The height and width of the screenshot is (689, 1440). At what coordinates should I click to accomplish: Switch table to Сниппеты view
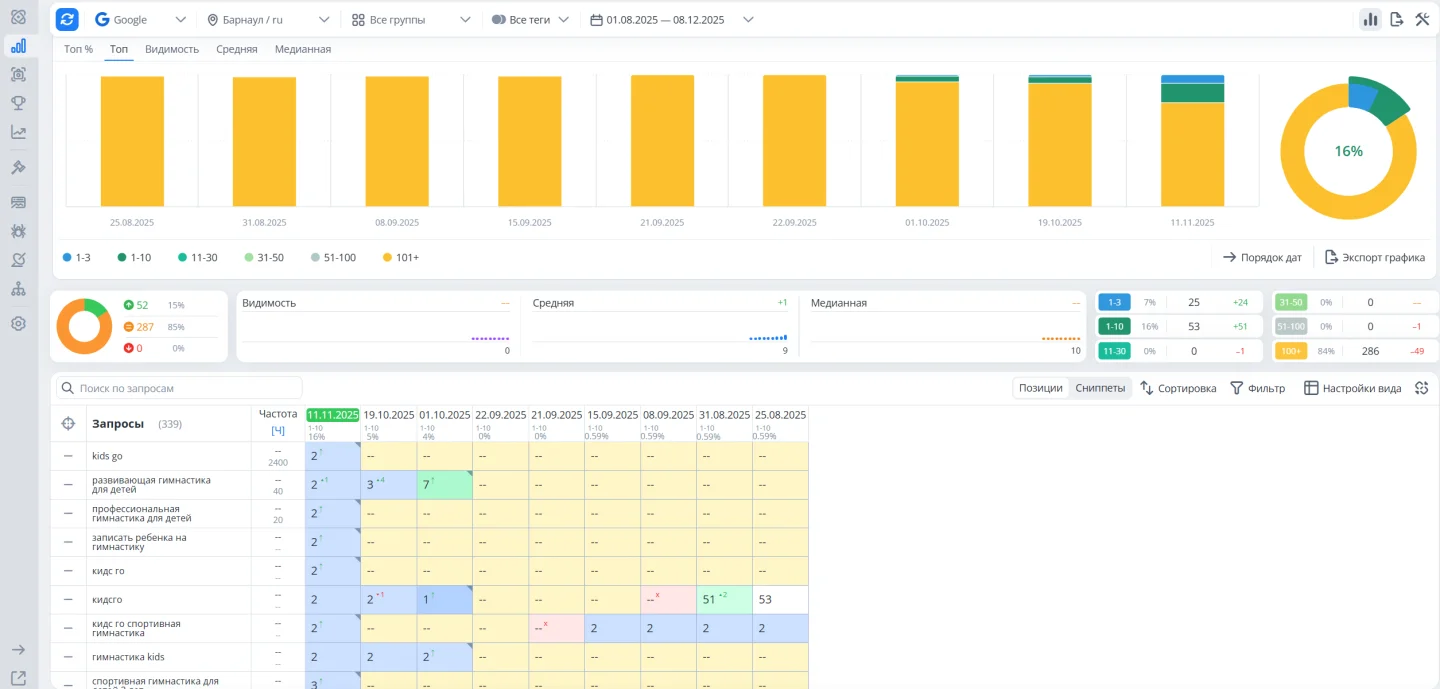(x=1100, y=388)
